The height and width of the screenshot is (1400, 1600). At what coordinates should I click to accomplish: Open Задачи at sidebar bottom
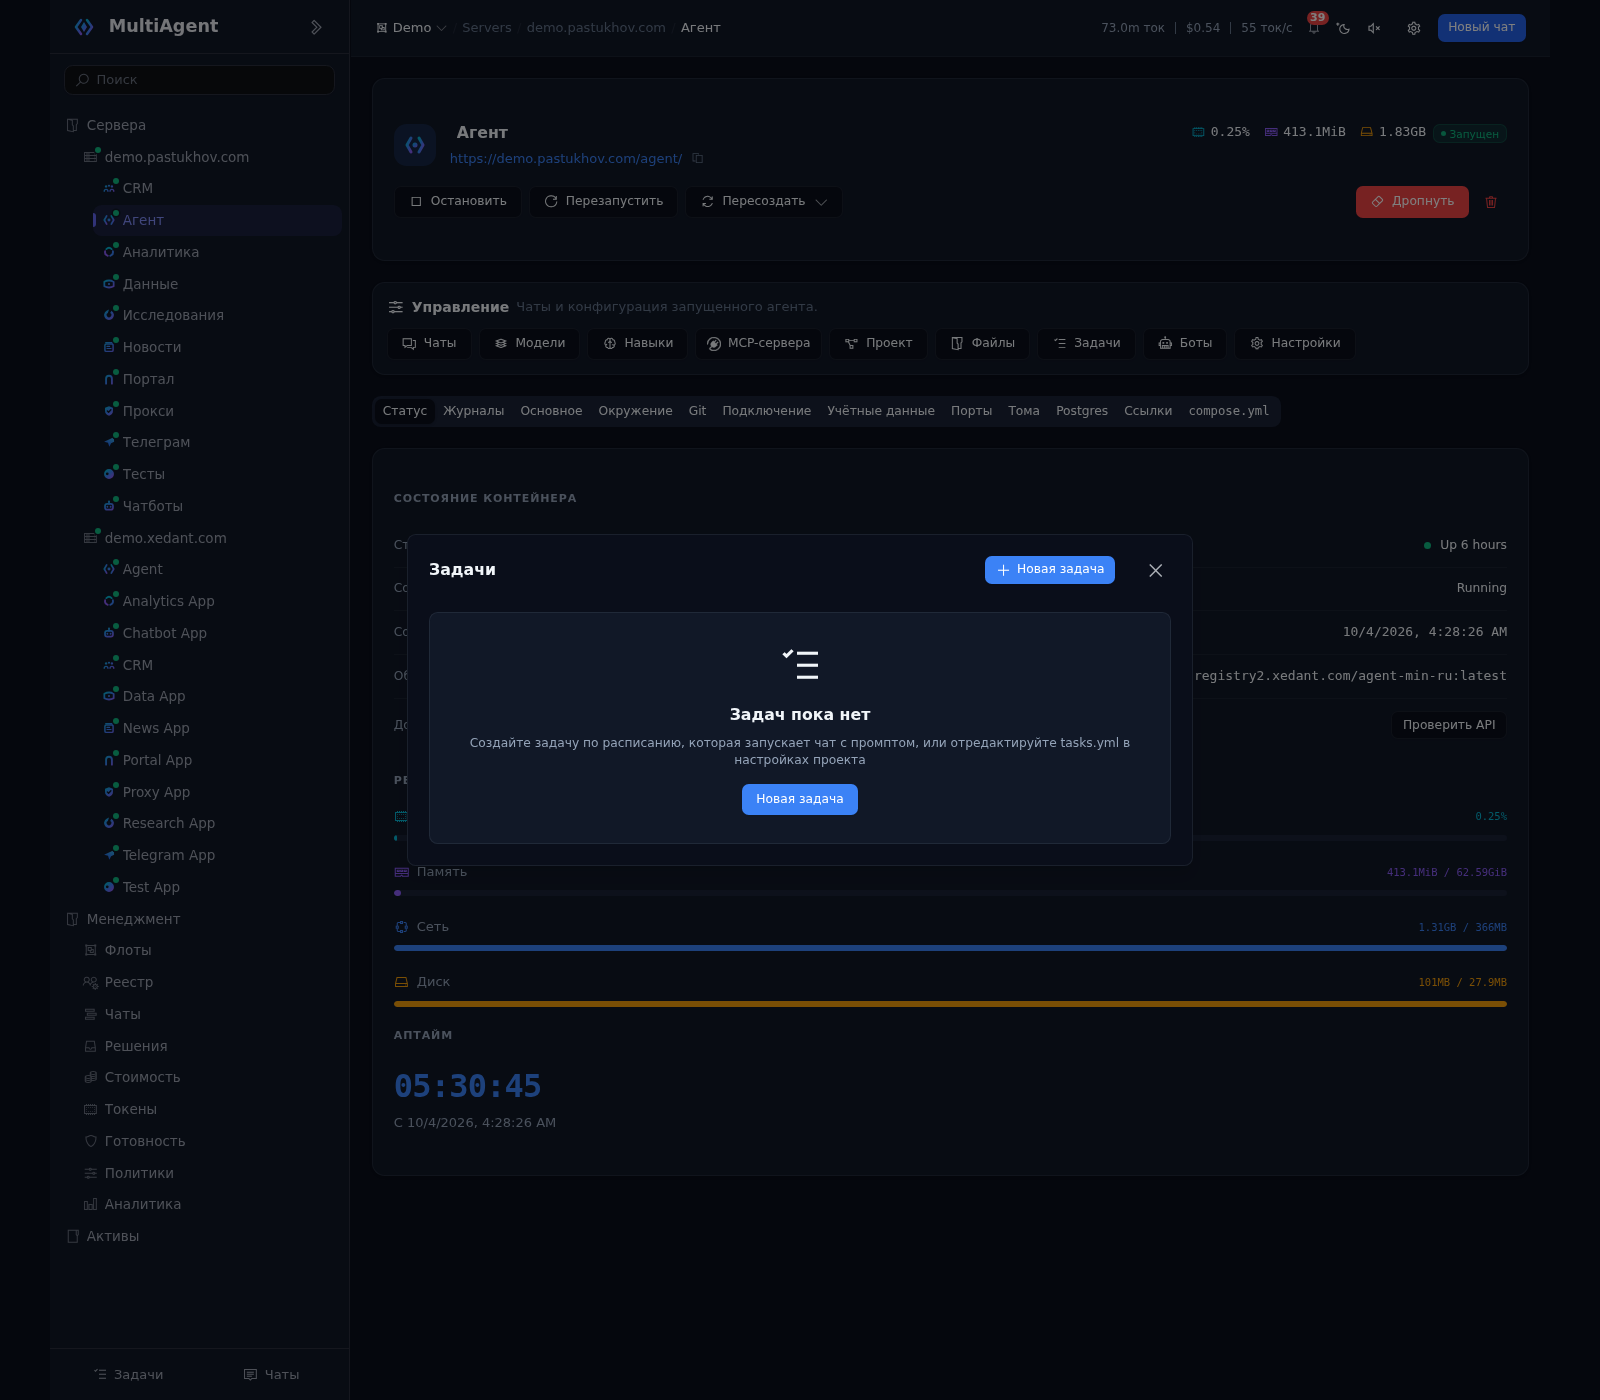click(x=128, y=1375)
